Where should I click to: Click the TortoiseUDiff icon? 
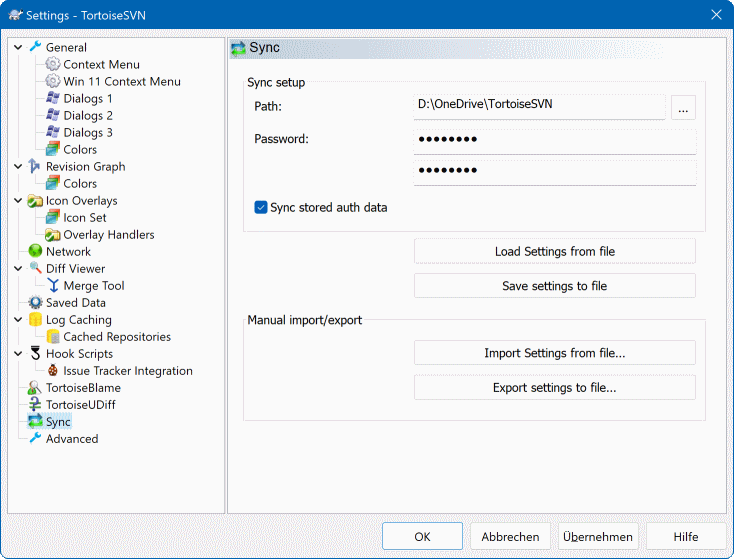click(35, 405)
